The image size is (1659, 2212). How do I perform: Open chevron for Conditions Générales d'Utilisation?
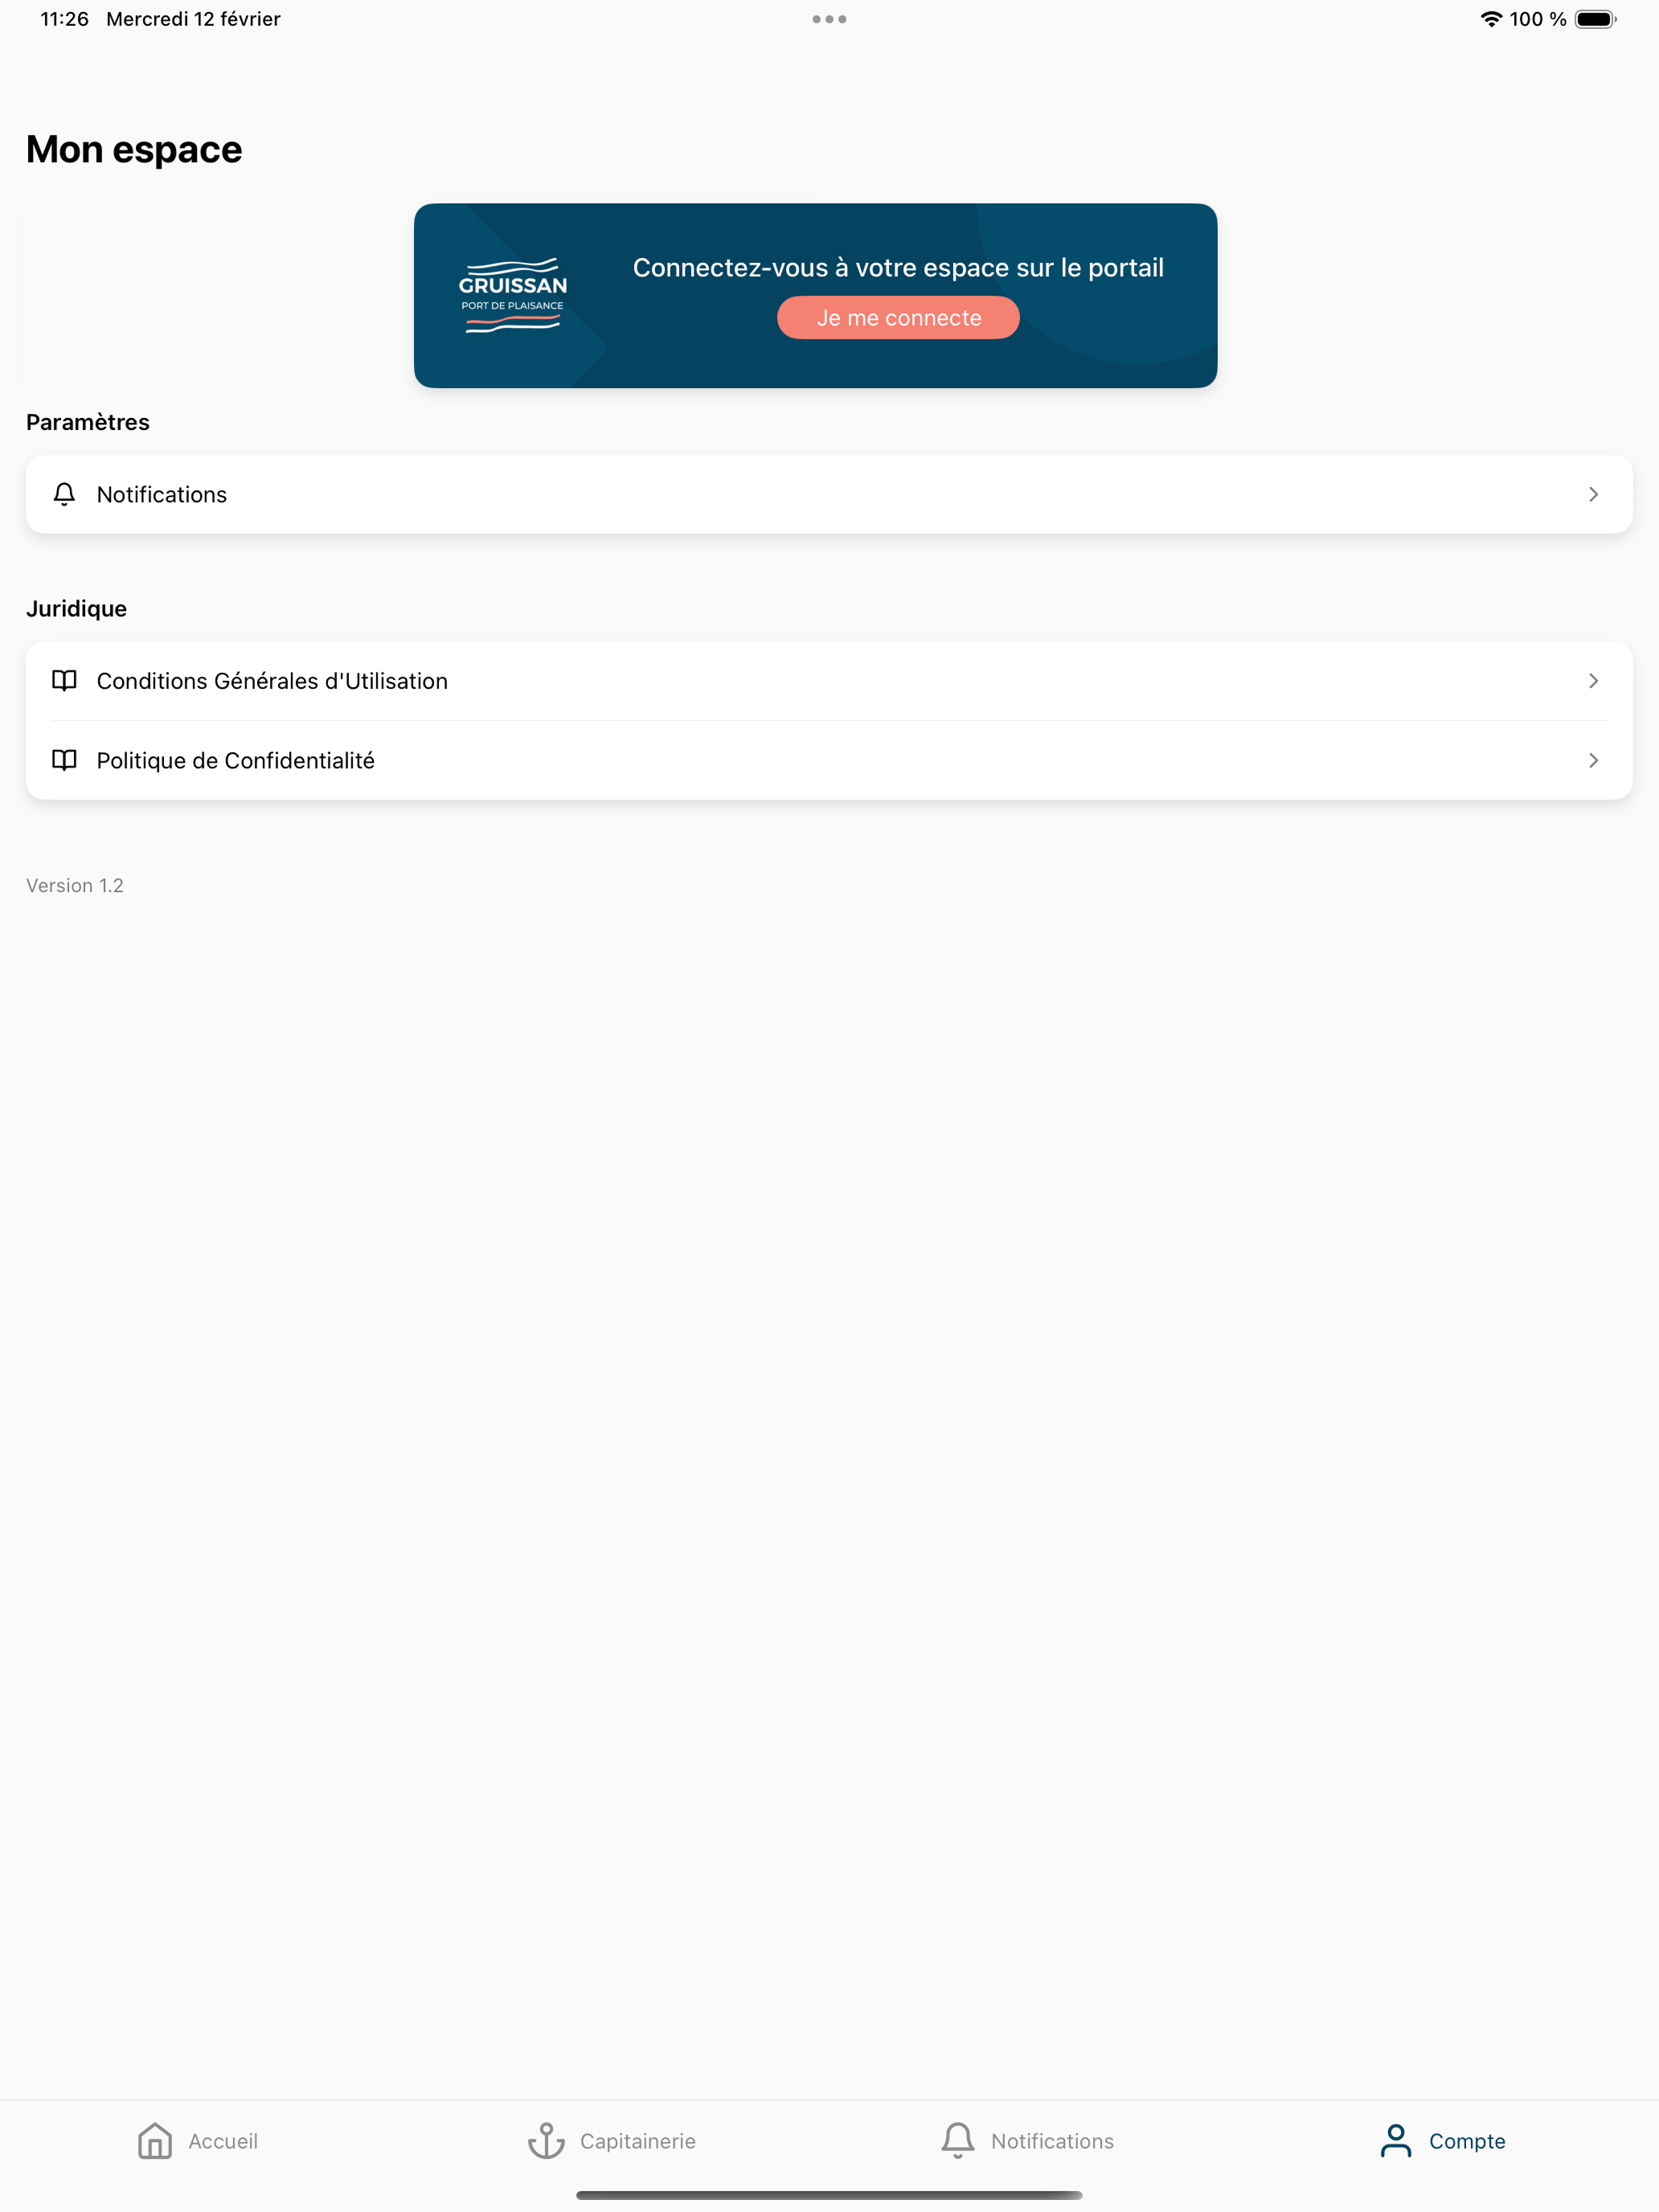[1593, 681]
